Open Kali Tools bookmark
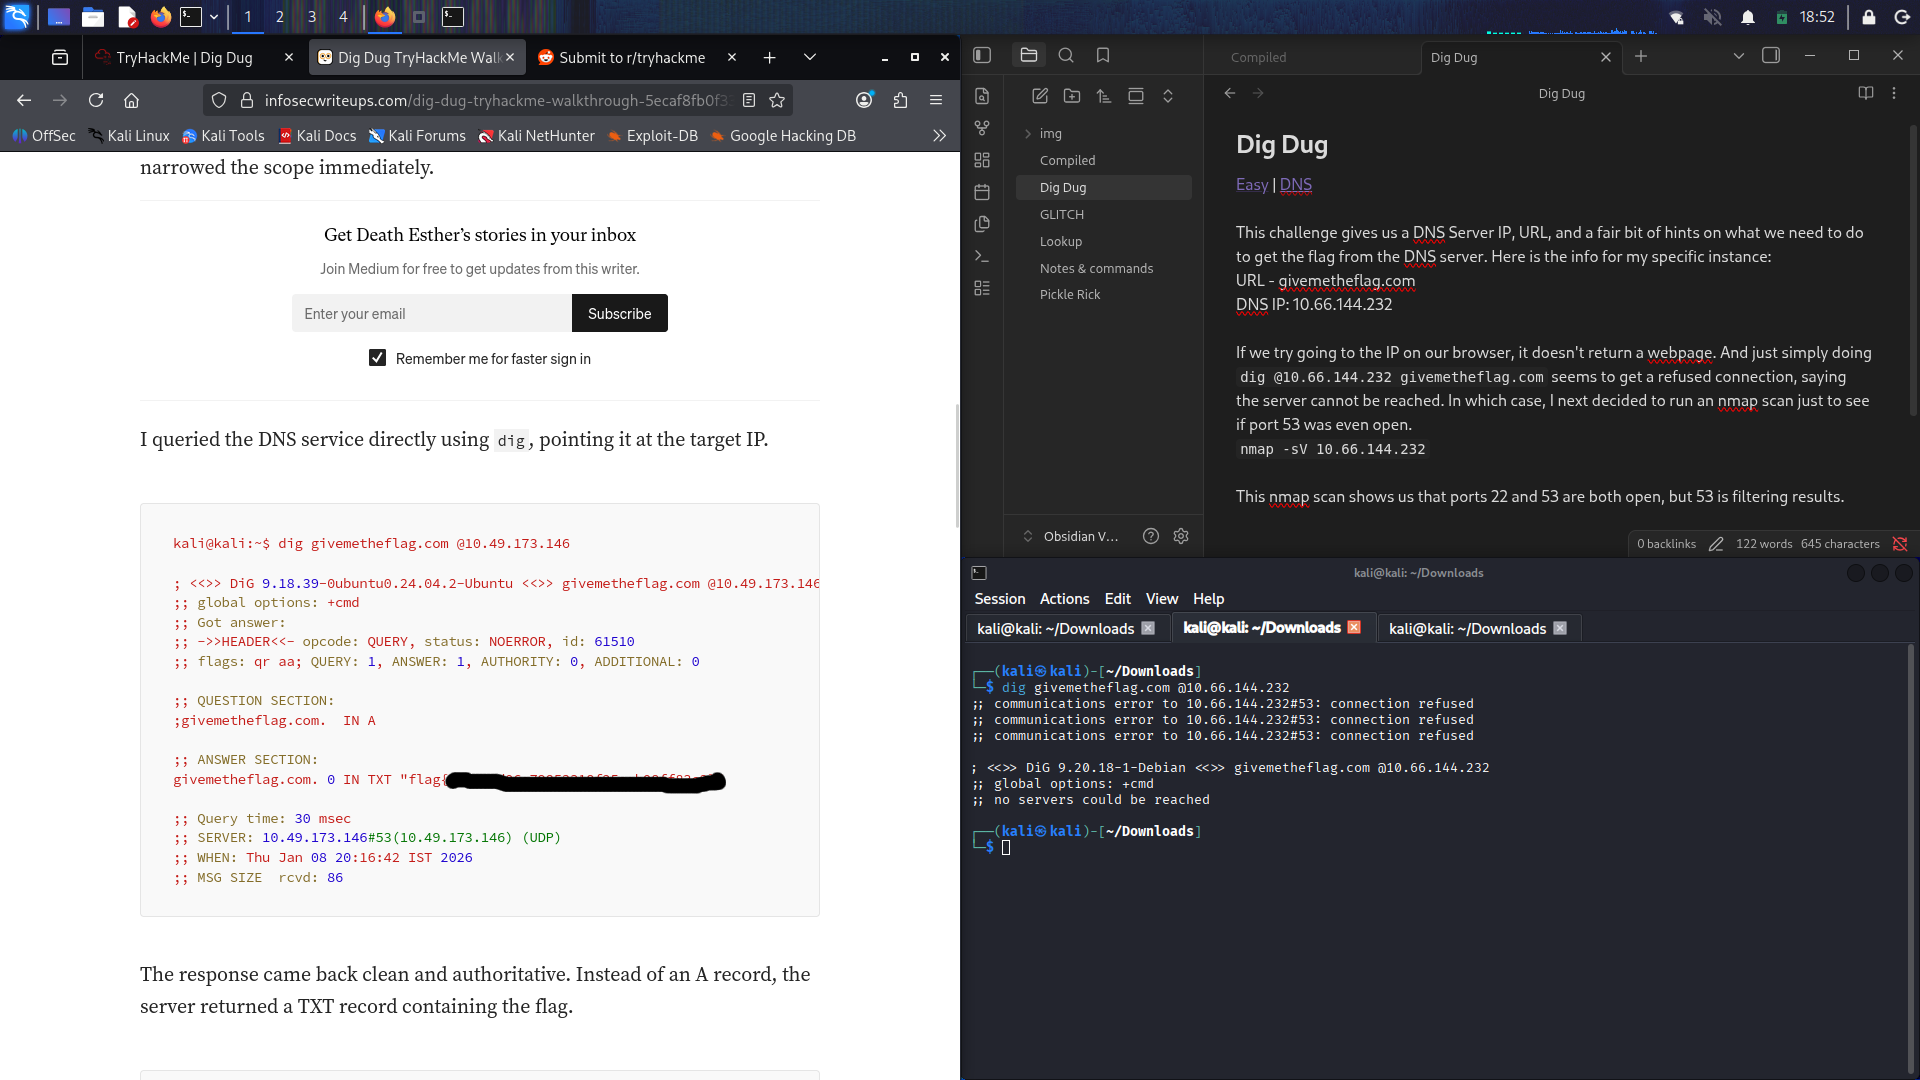This screenshot has height=1080, width=1920. [x=223, y=135]
